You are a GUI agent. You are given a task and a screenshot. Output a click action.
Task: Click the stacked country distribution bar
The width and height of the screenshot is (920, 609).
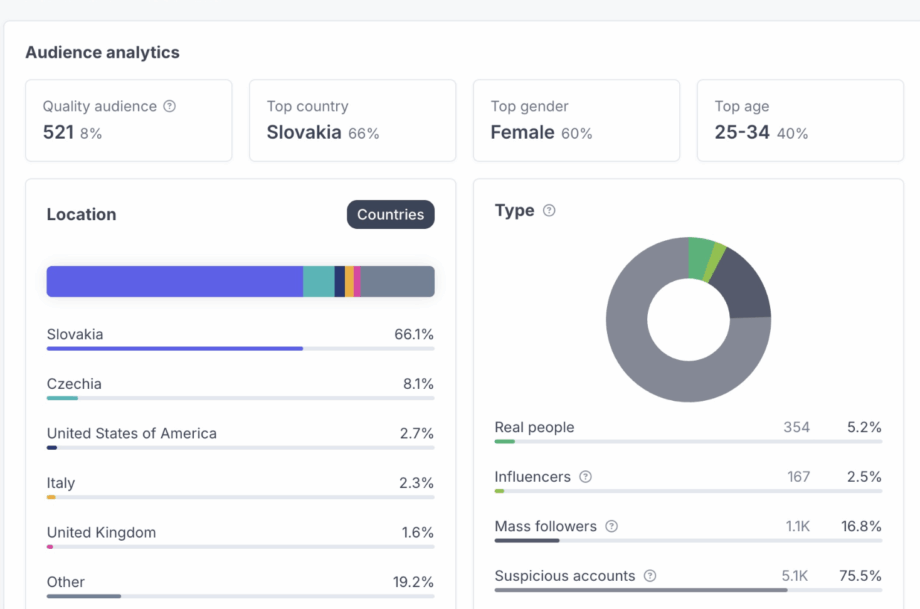point(240,281)
